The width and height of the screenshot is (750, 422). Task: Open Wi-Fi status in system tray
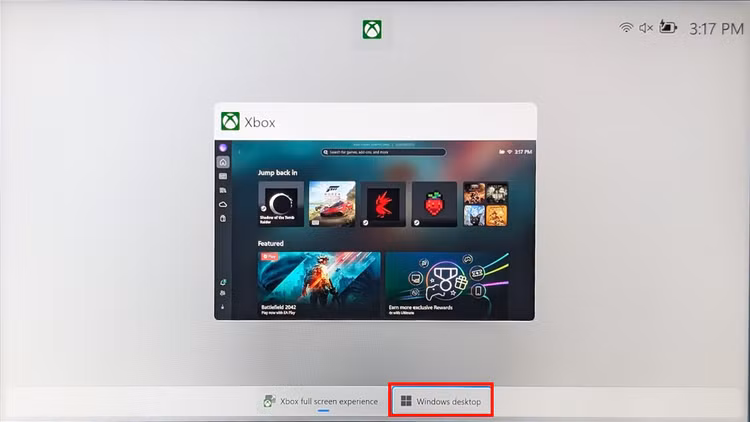click(x=626, y=28)
